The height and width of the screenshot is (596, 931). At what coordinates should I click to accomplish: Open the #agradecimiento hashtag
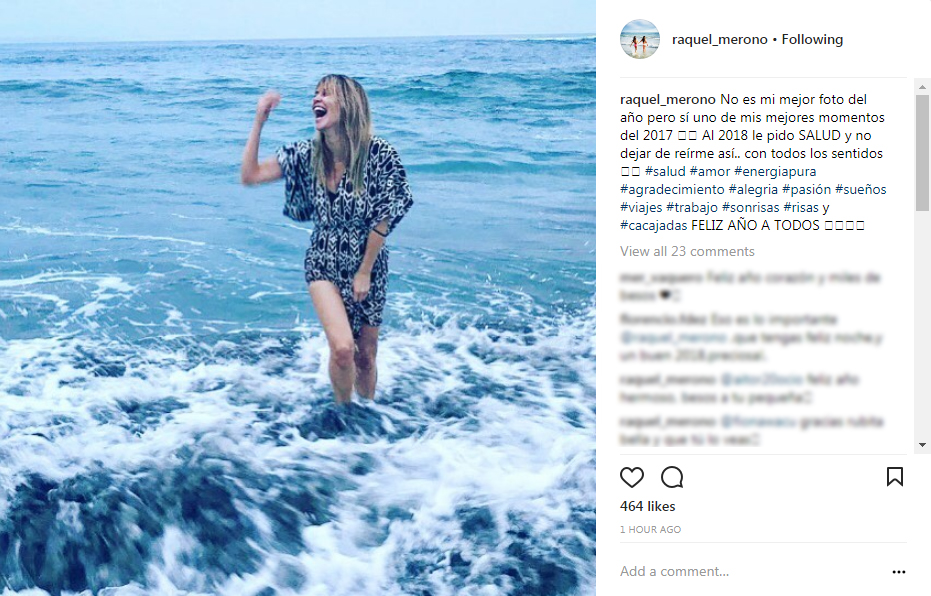(672, 189)
